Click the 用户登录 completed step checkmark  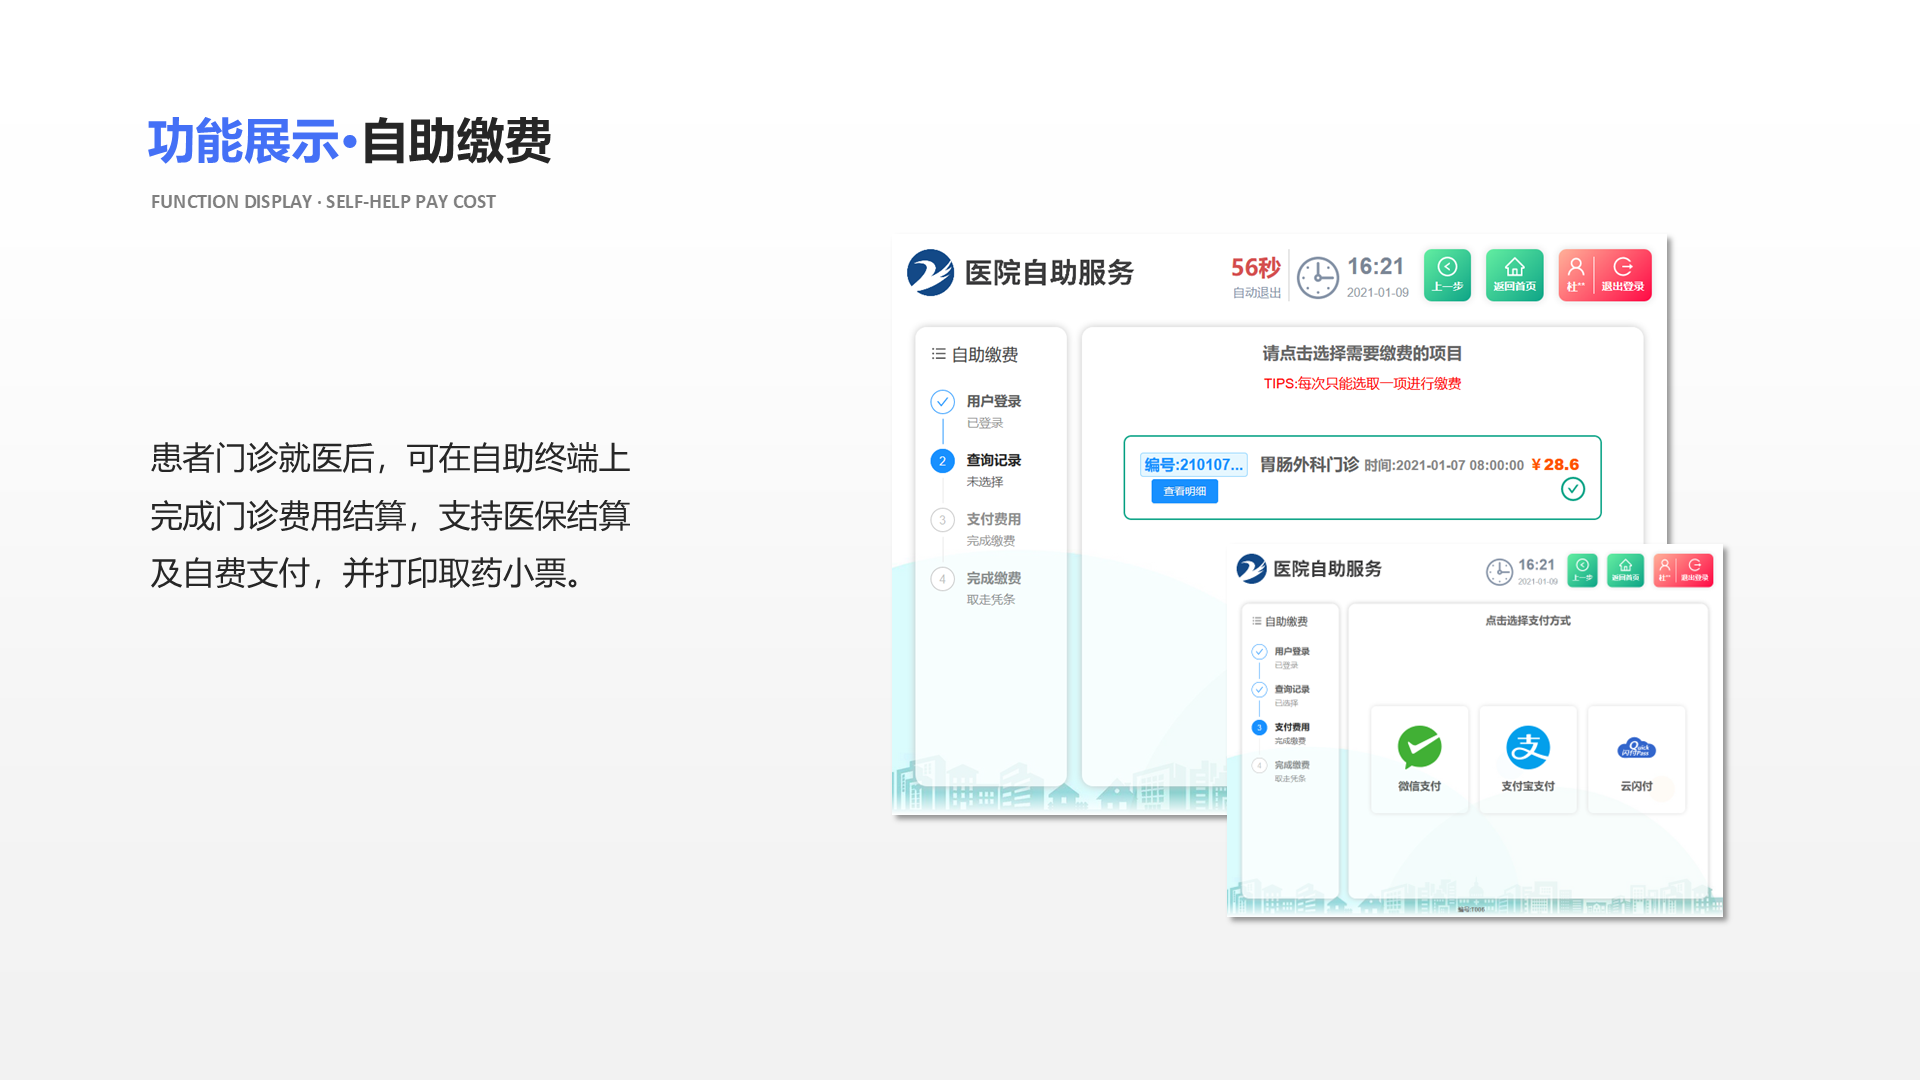coord(942,402)
